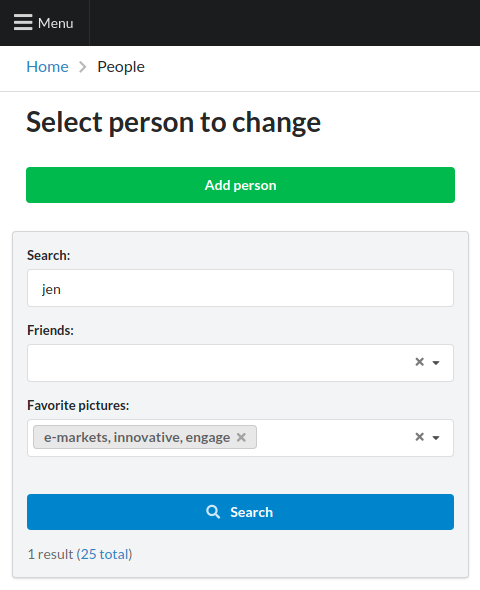
Task: Remove the e-markets, innovative, engage tag
Action: pyautogui.click(x=242, y=437)
